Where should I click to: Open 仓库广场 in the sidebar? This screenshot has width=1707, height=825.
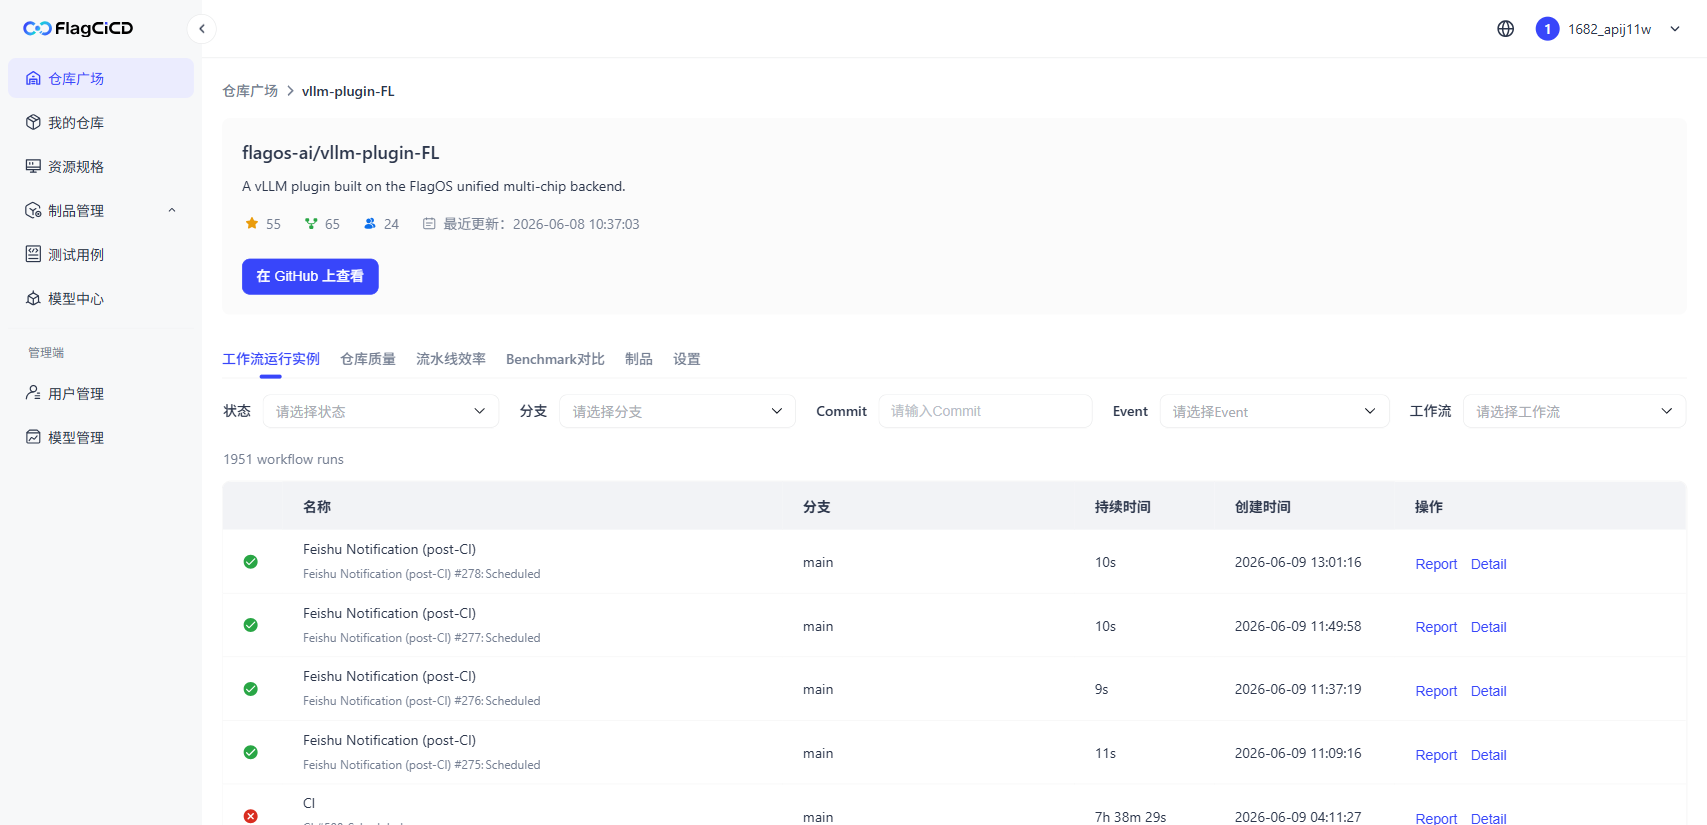point(101,78)
